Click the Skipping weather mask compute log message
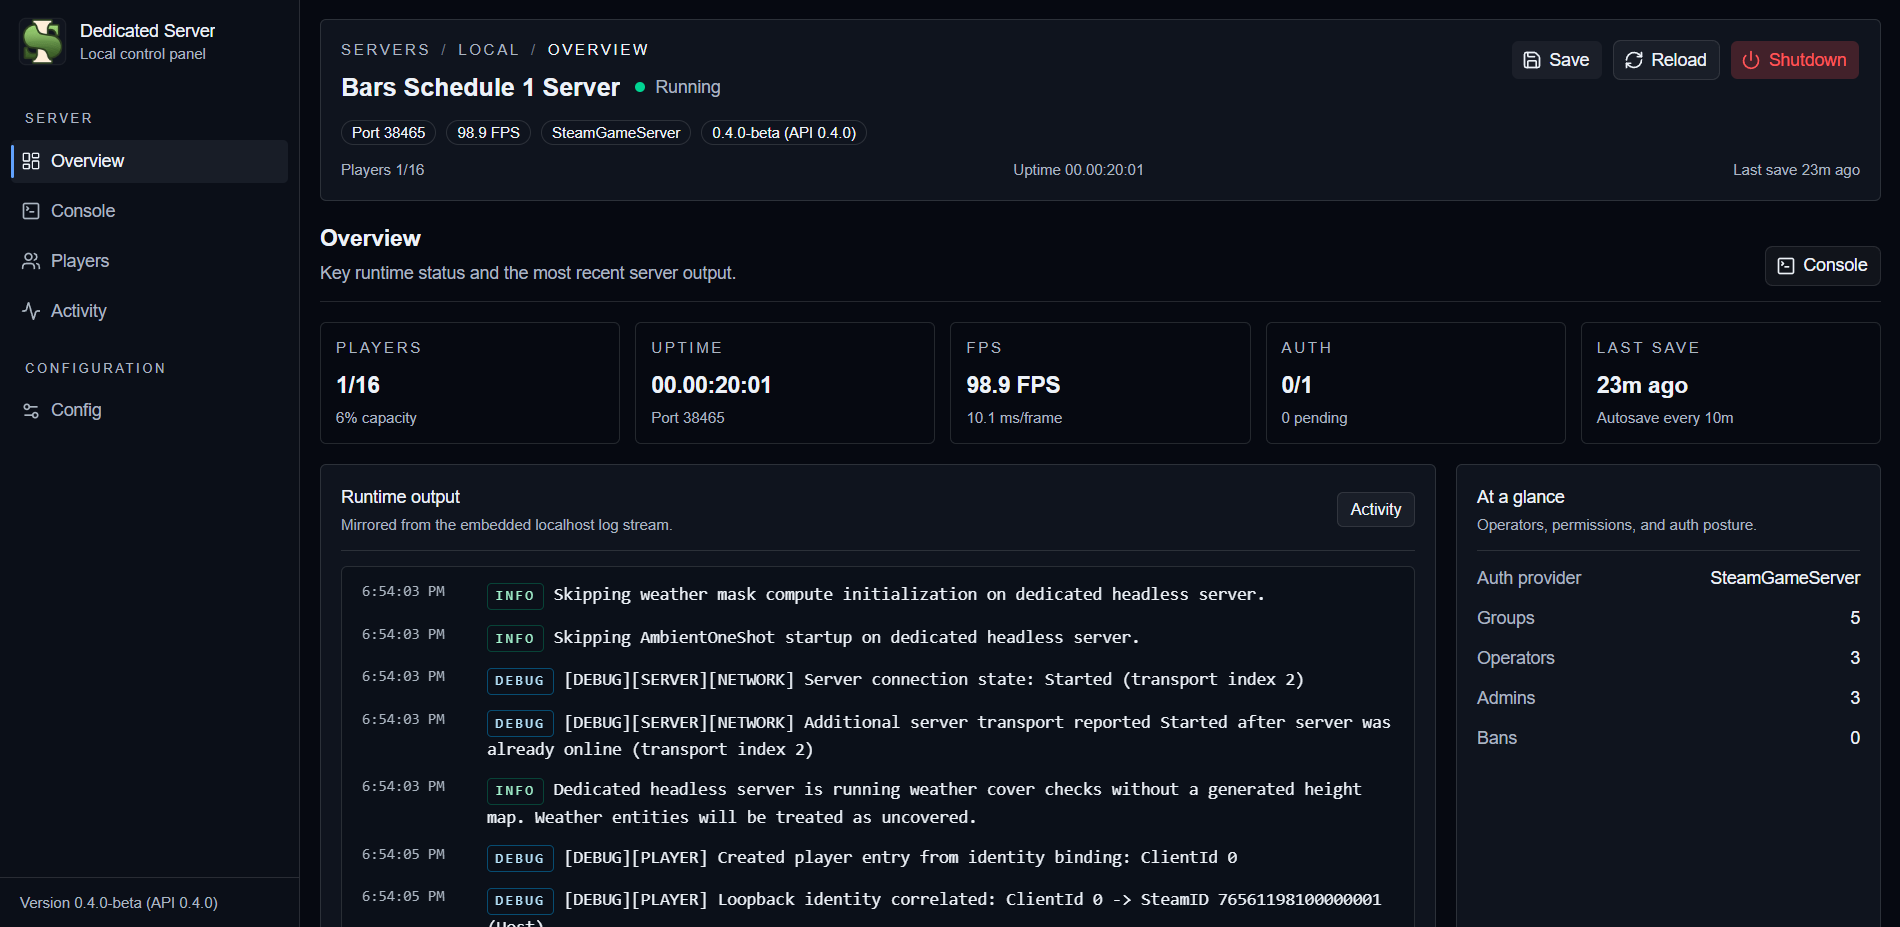 pyautogui.click(x=909, y=595)
